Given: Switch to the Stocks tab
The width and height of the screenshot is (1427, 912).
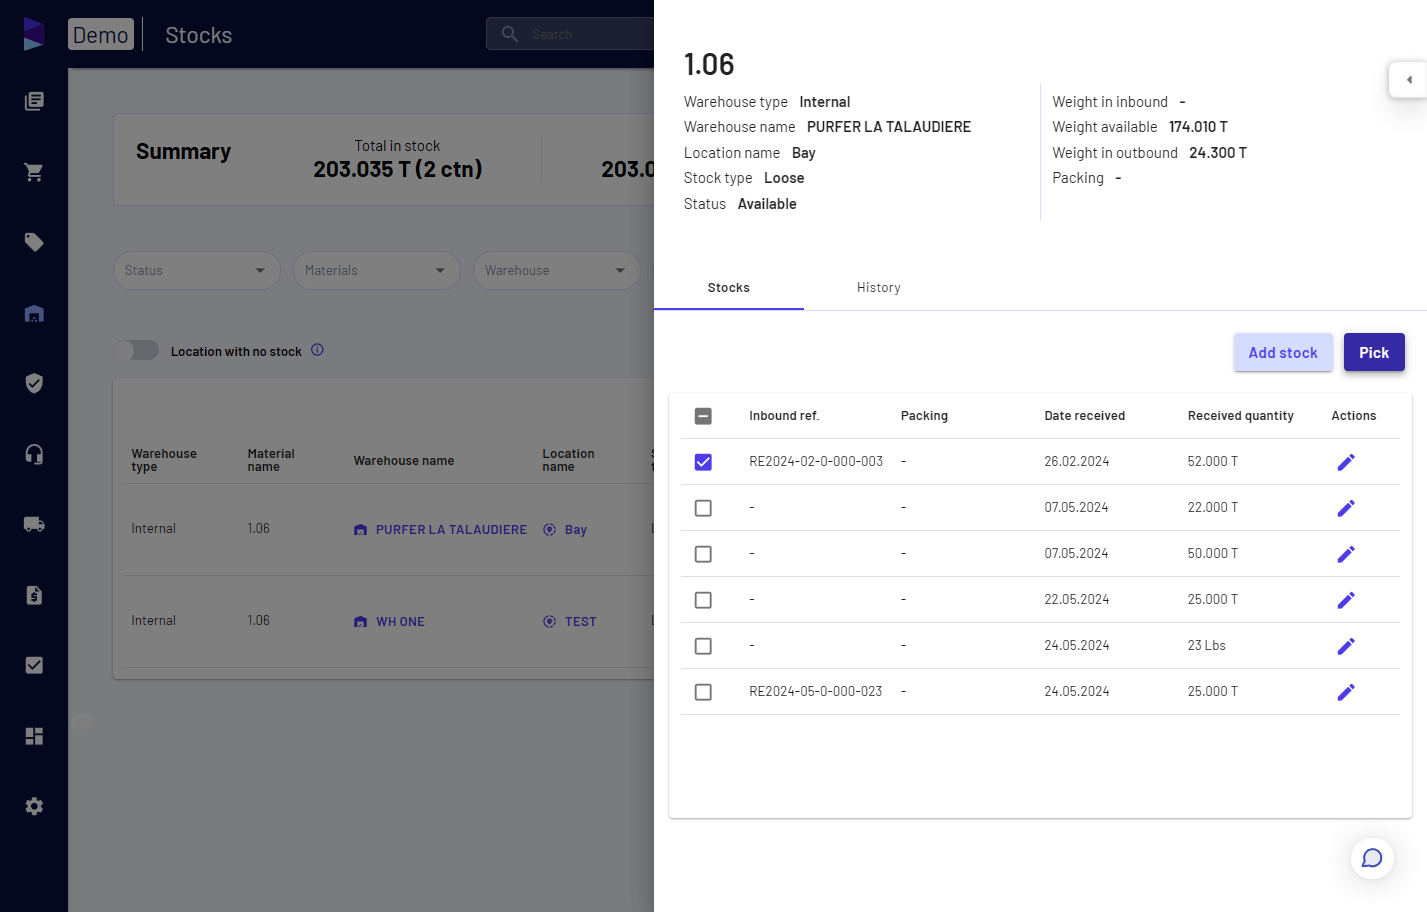Looking at the screenshot, I should coord(729,288).
